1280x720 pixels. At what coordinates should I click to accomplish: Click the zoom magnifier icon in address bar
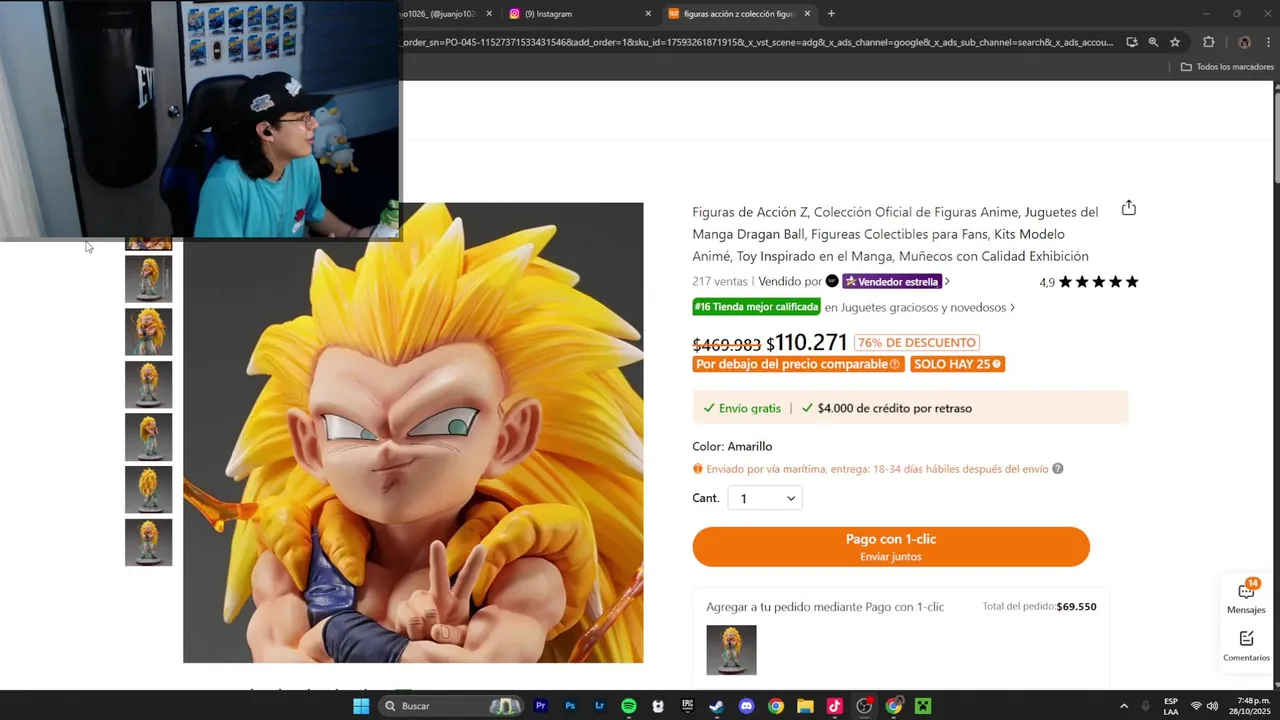tap(1153, 42)
